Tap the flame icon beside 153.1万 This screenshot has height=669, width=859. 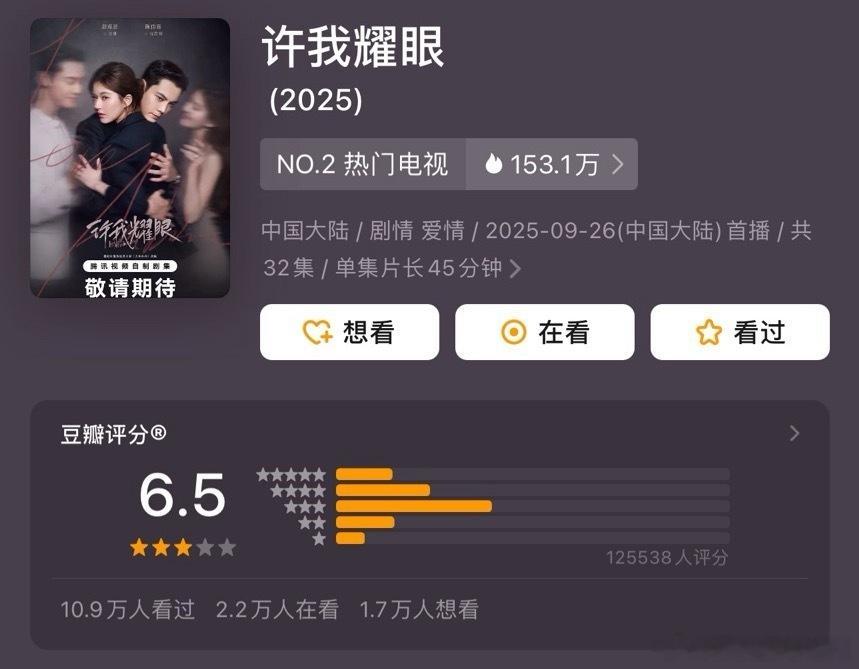point(494,164)
